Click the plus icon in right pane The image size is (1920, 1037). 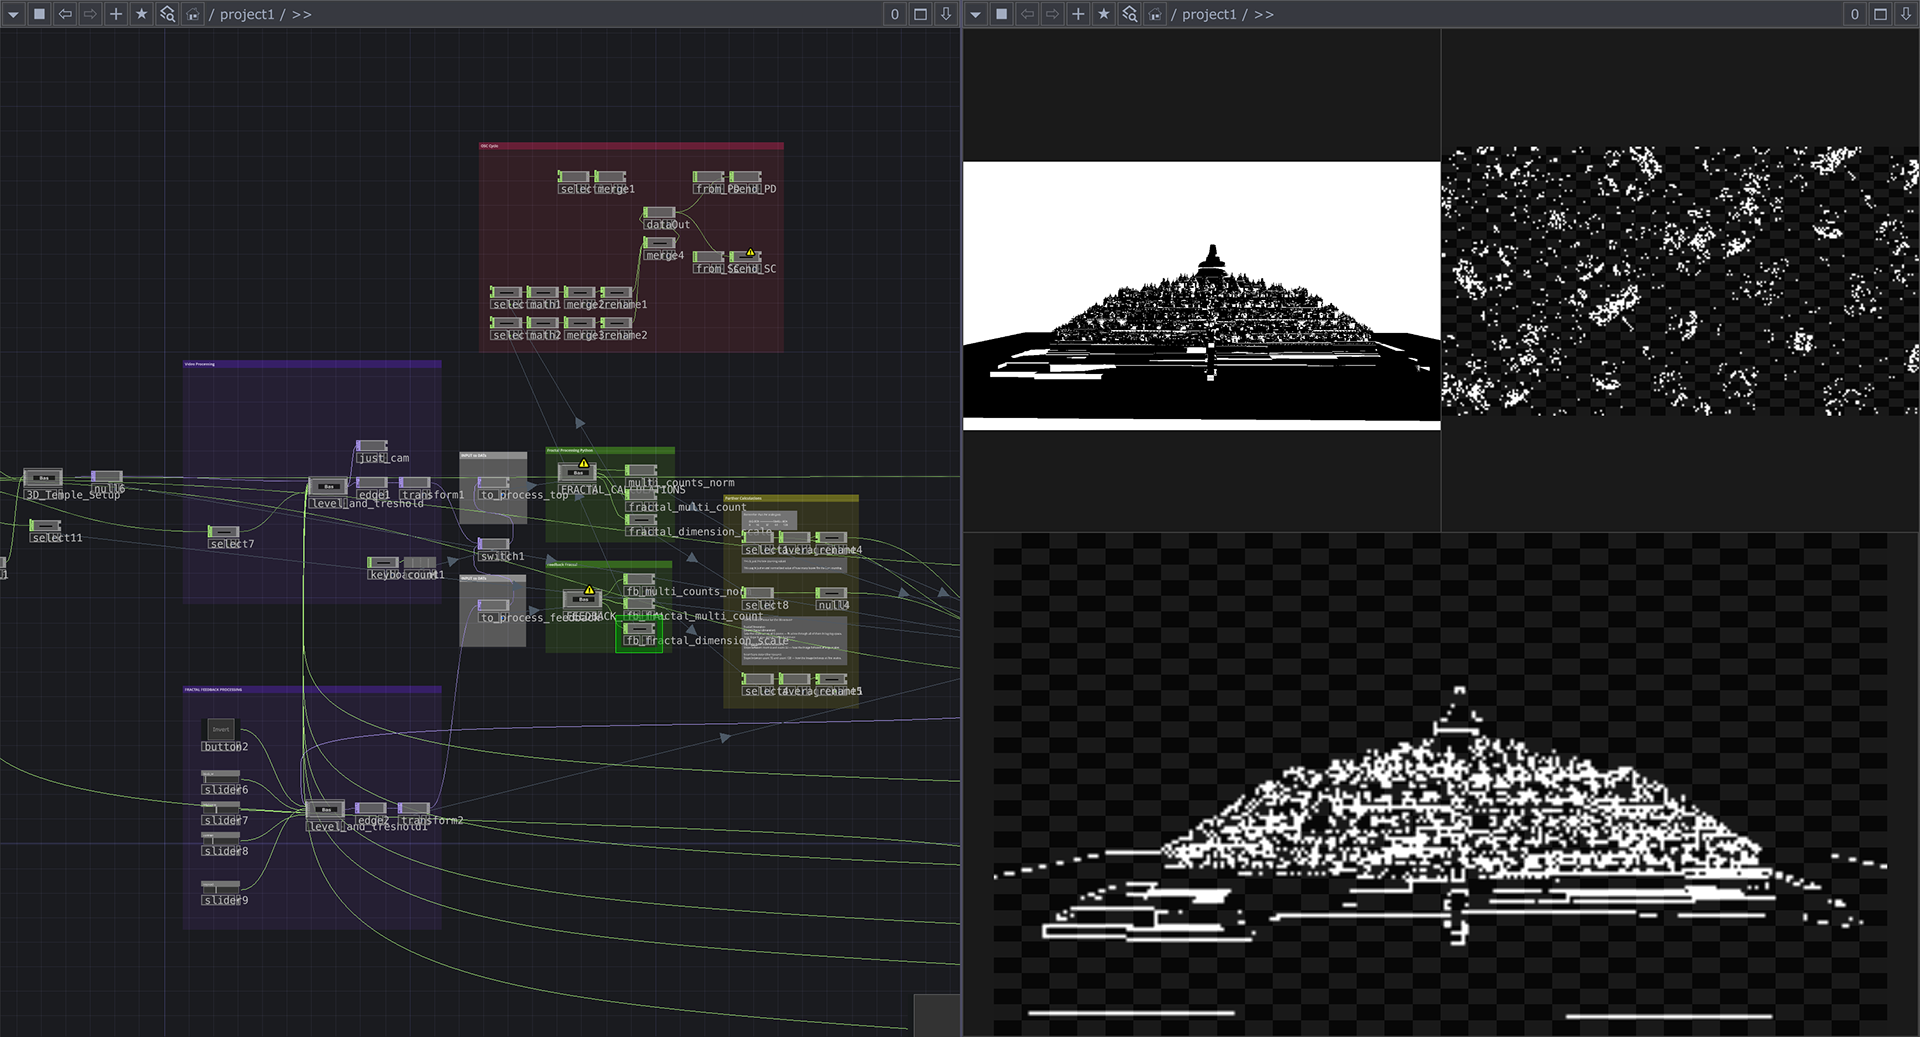coord(1078,14)
